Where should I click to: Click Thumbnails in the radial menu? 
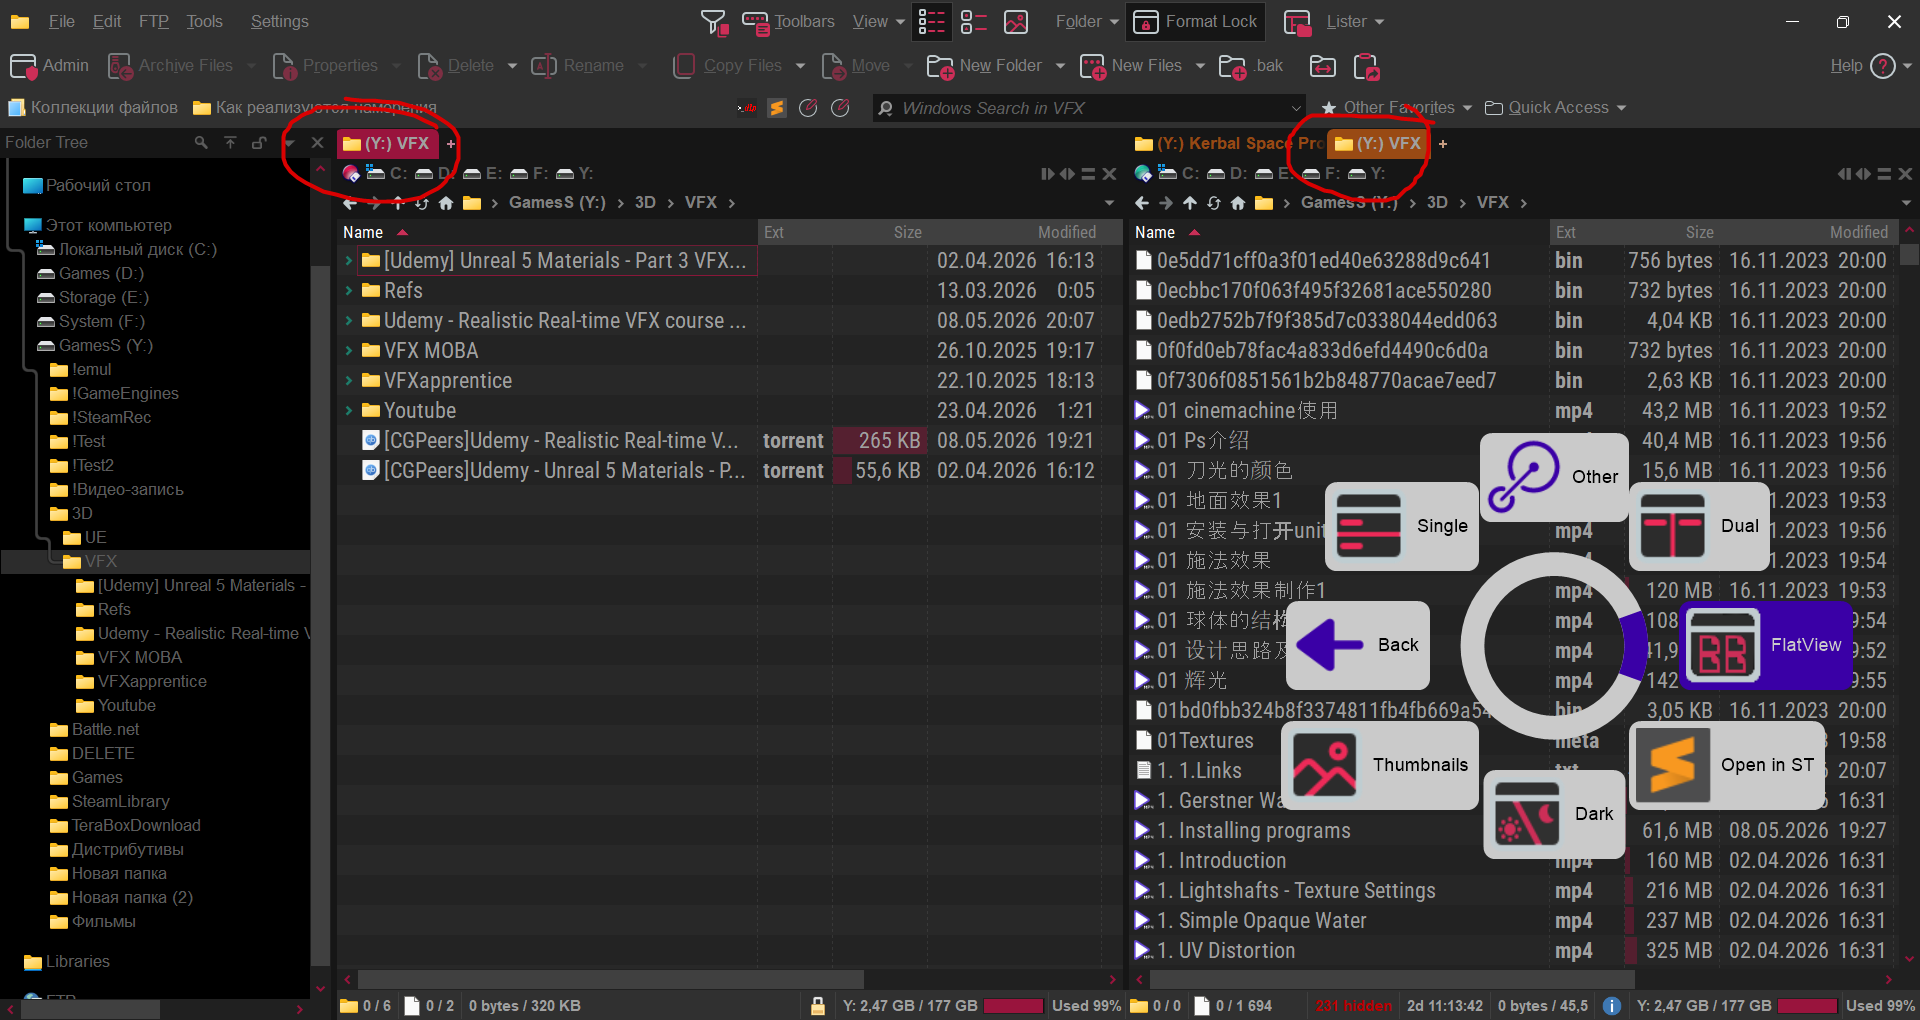coord(1380,765)
